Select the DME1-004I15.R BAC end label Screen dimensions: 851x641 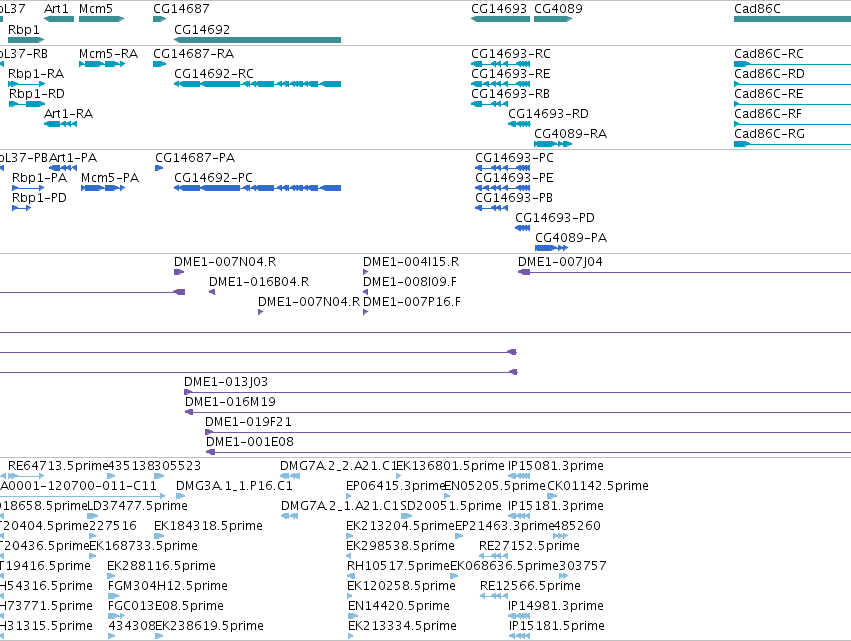[411, 262]
